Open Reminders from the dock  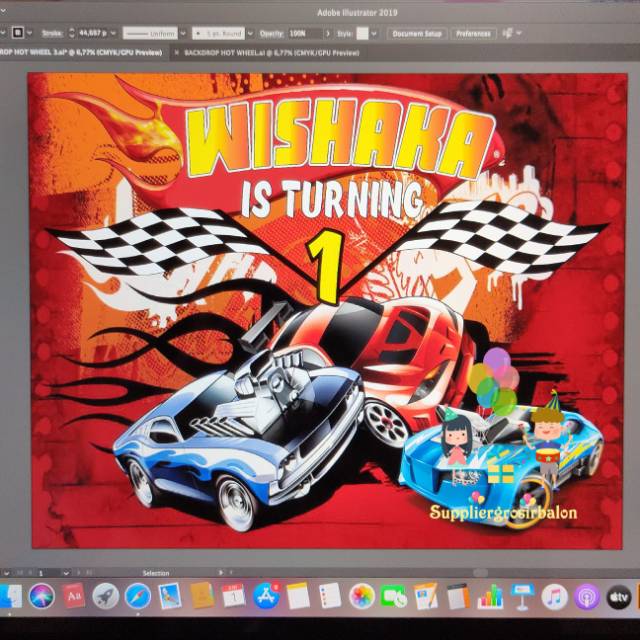tap(330, 596)
